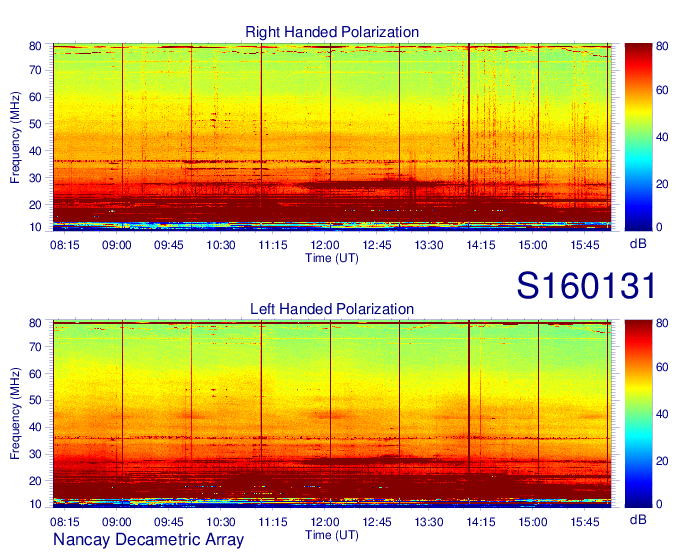Click the 80 dB tick on upper color bar
Viewport: 680px width, 552px height.
[662, 46]
